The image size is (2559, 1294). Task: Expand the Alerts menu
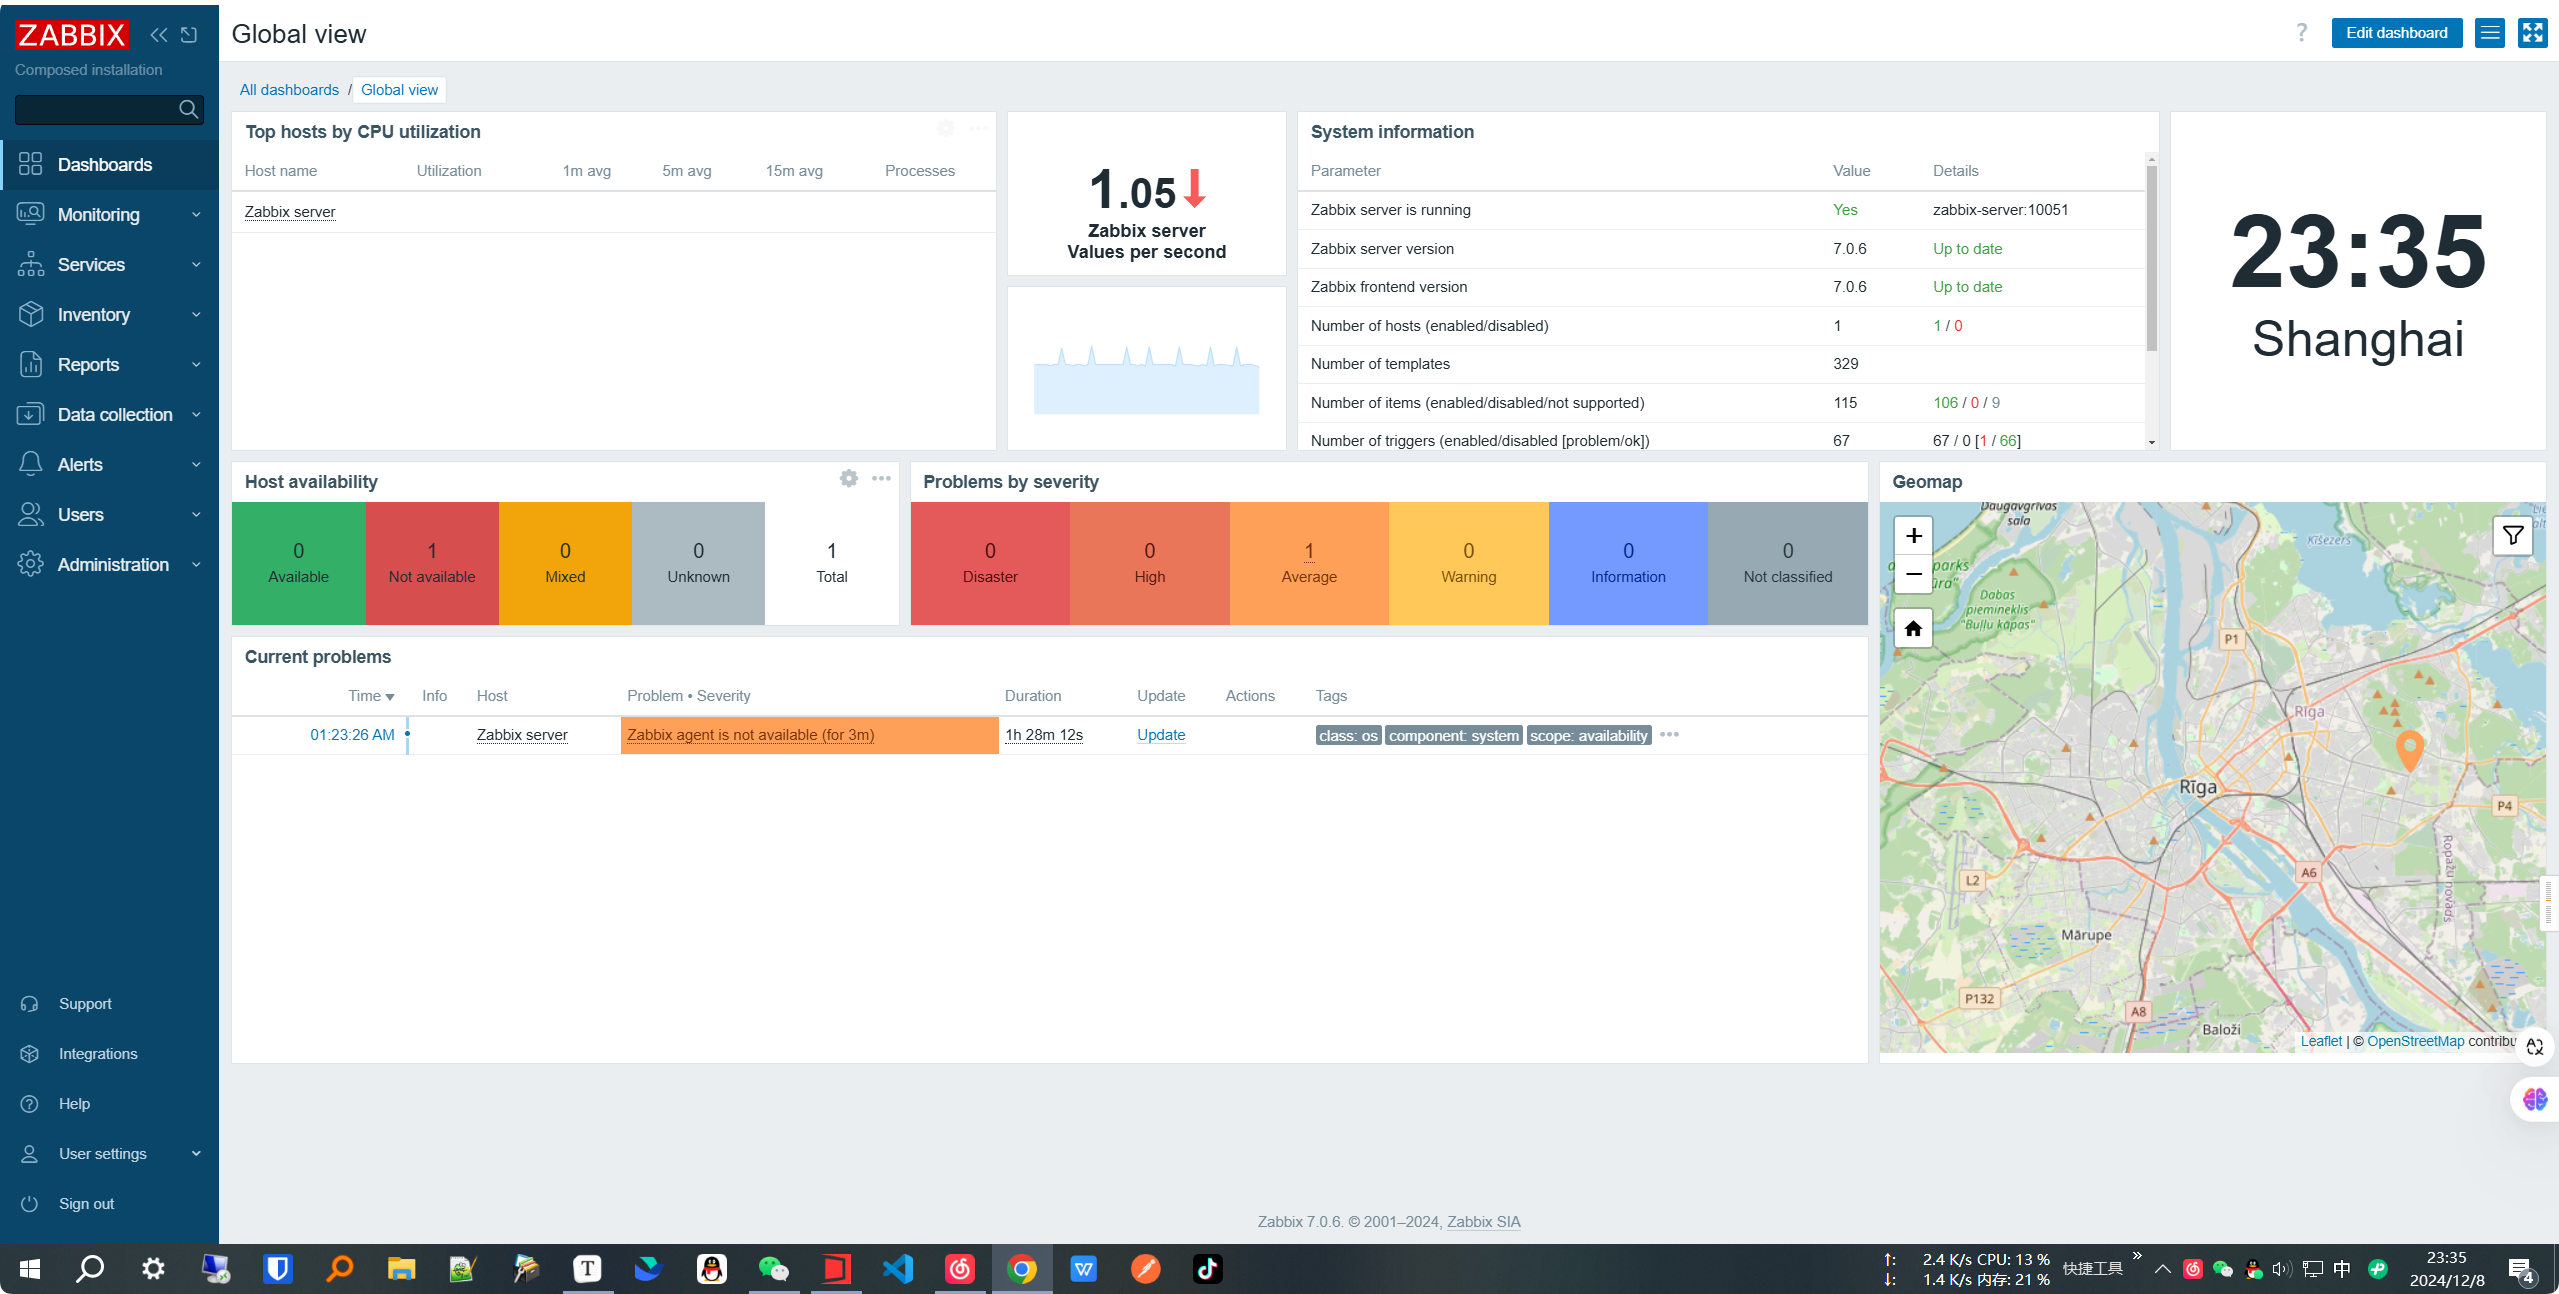click(x=110, y=465)
